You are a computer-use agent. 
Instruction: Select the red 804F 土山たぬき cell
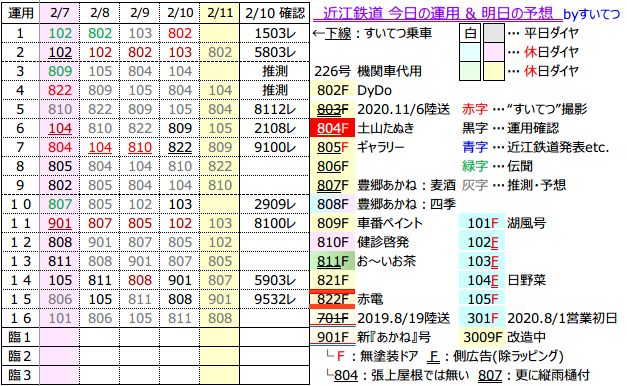[x=332, y=128]
